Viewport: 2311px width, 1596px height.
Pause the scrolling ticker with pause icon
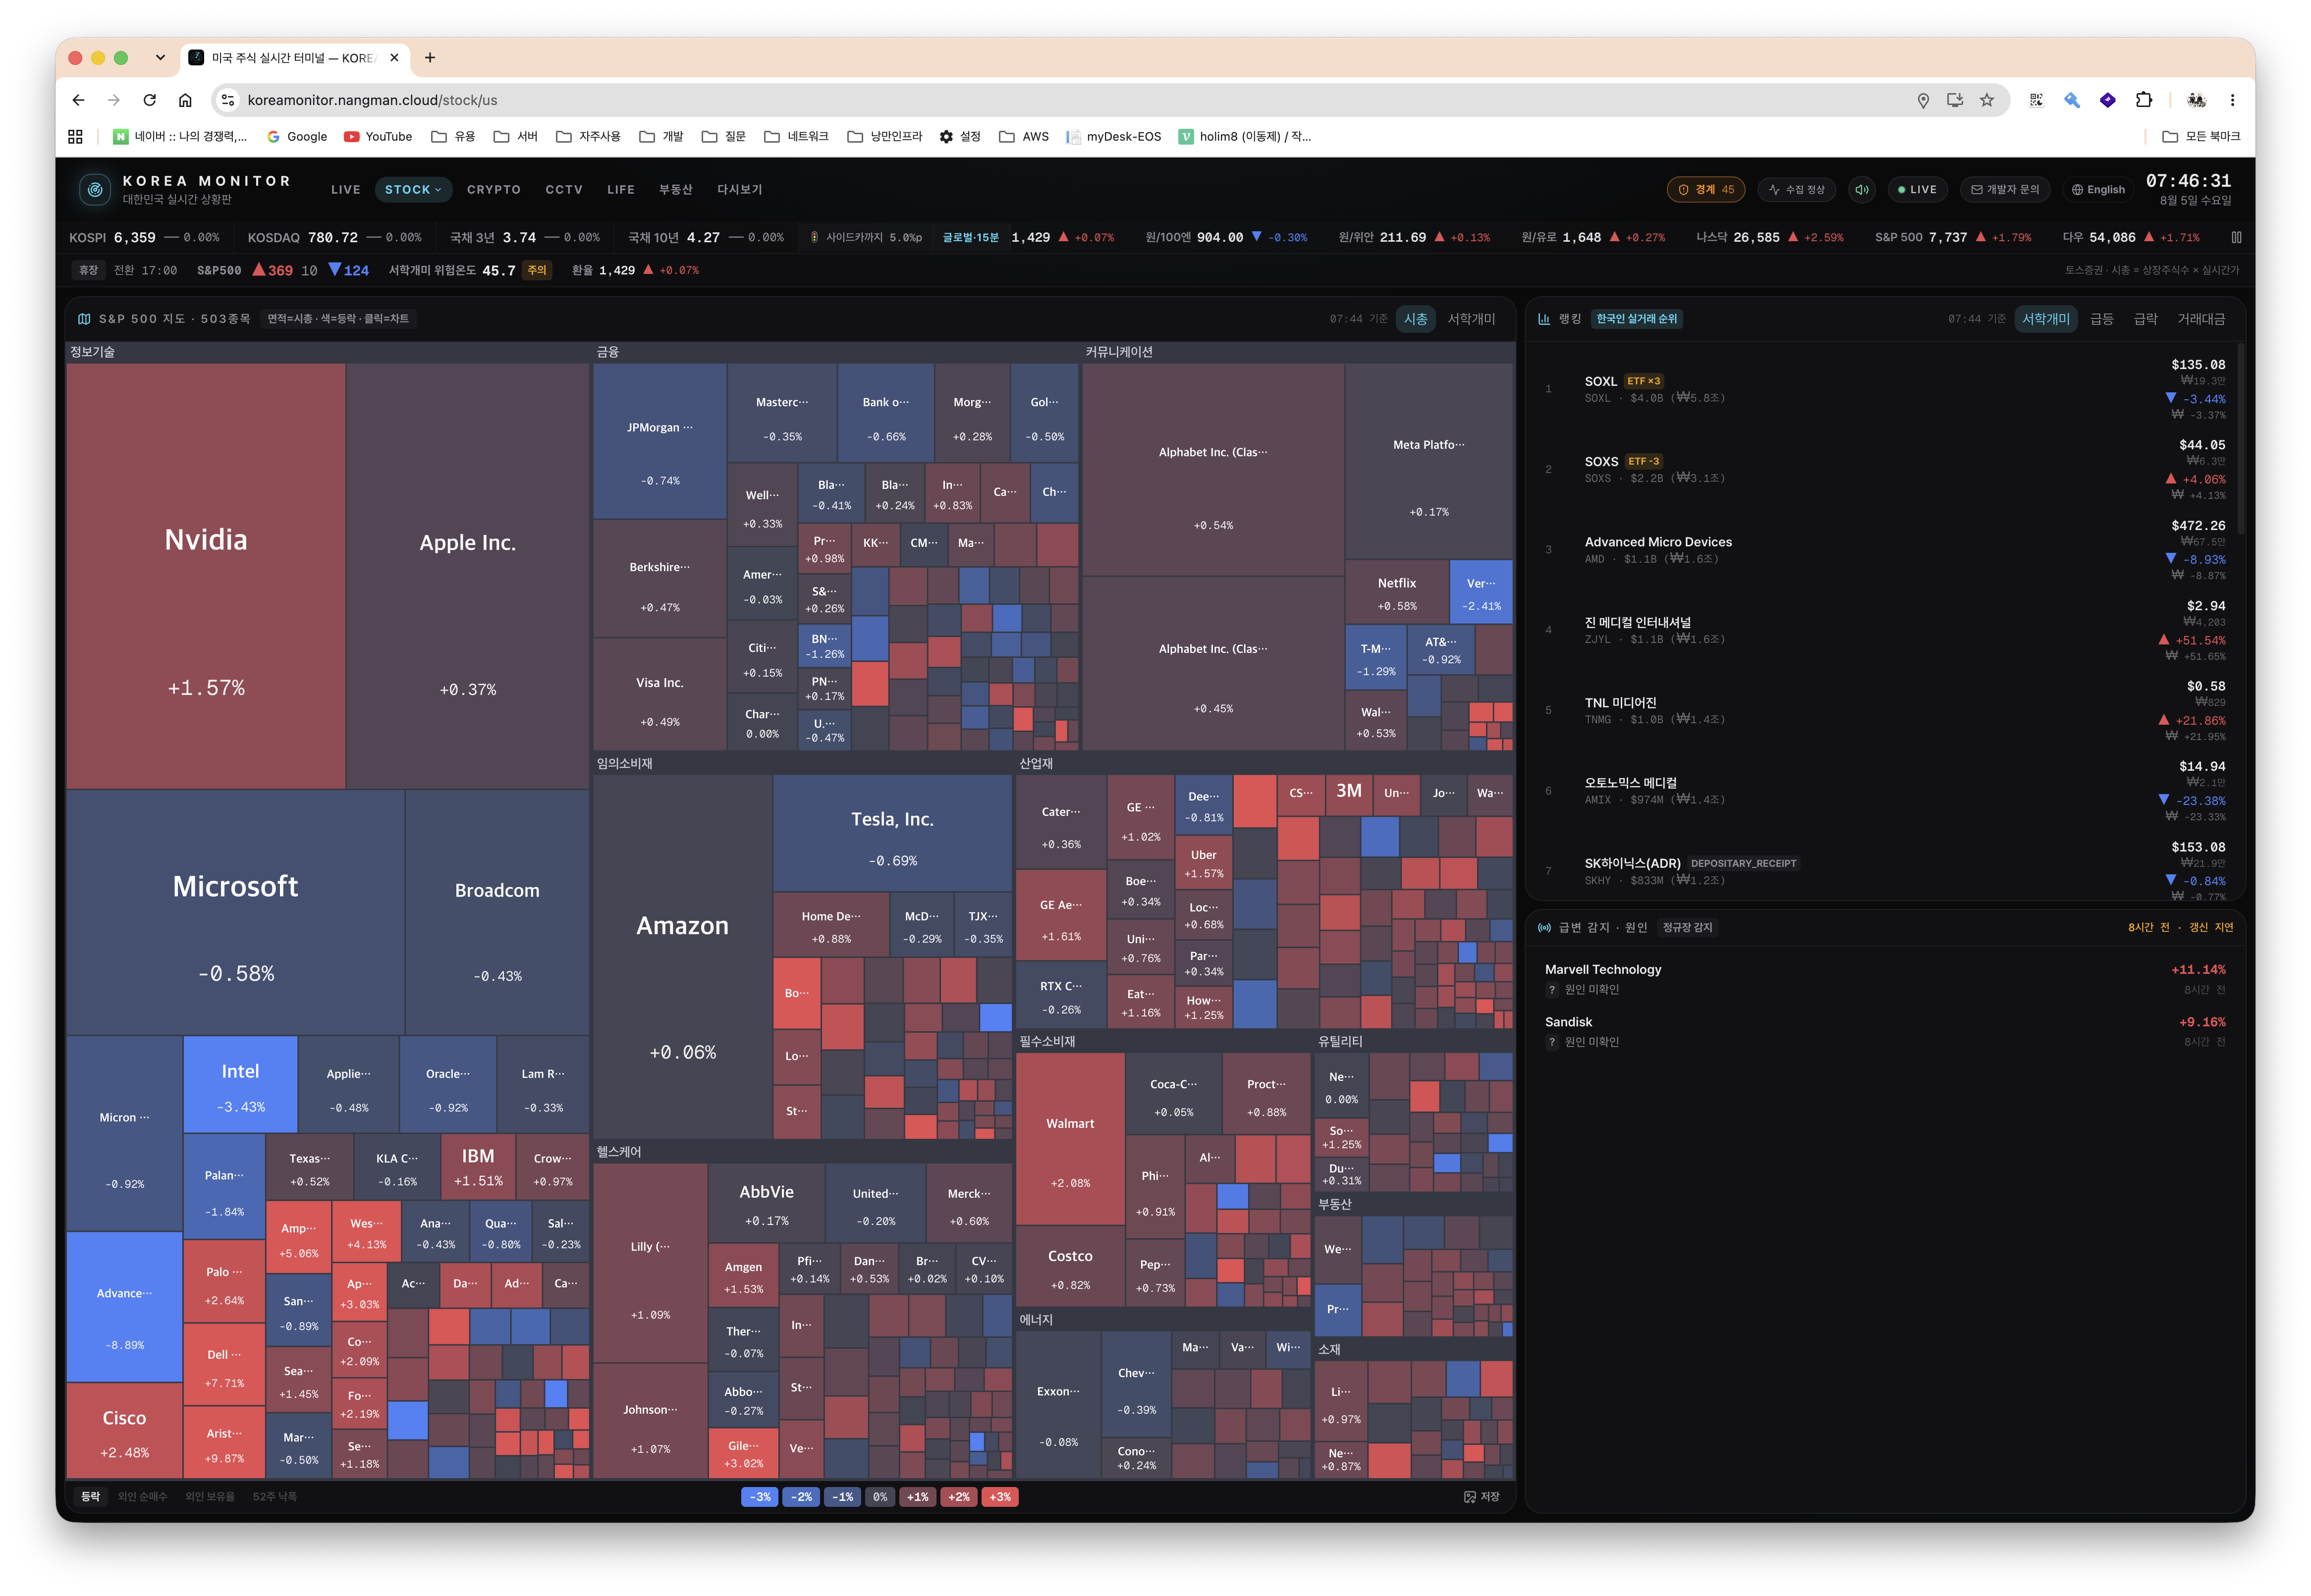(2236, 237)
